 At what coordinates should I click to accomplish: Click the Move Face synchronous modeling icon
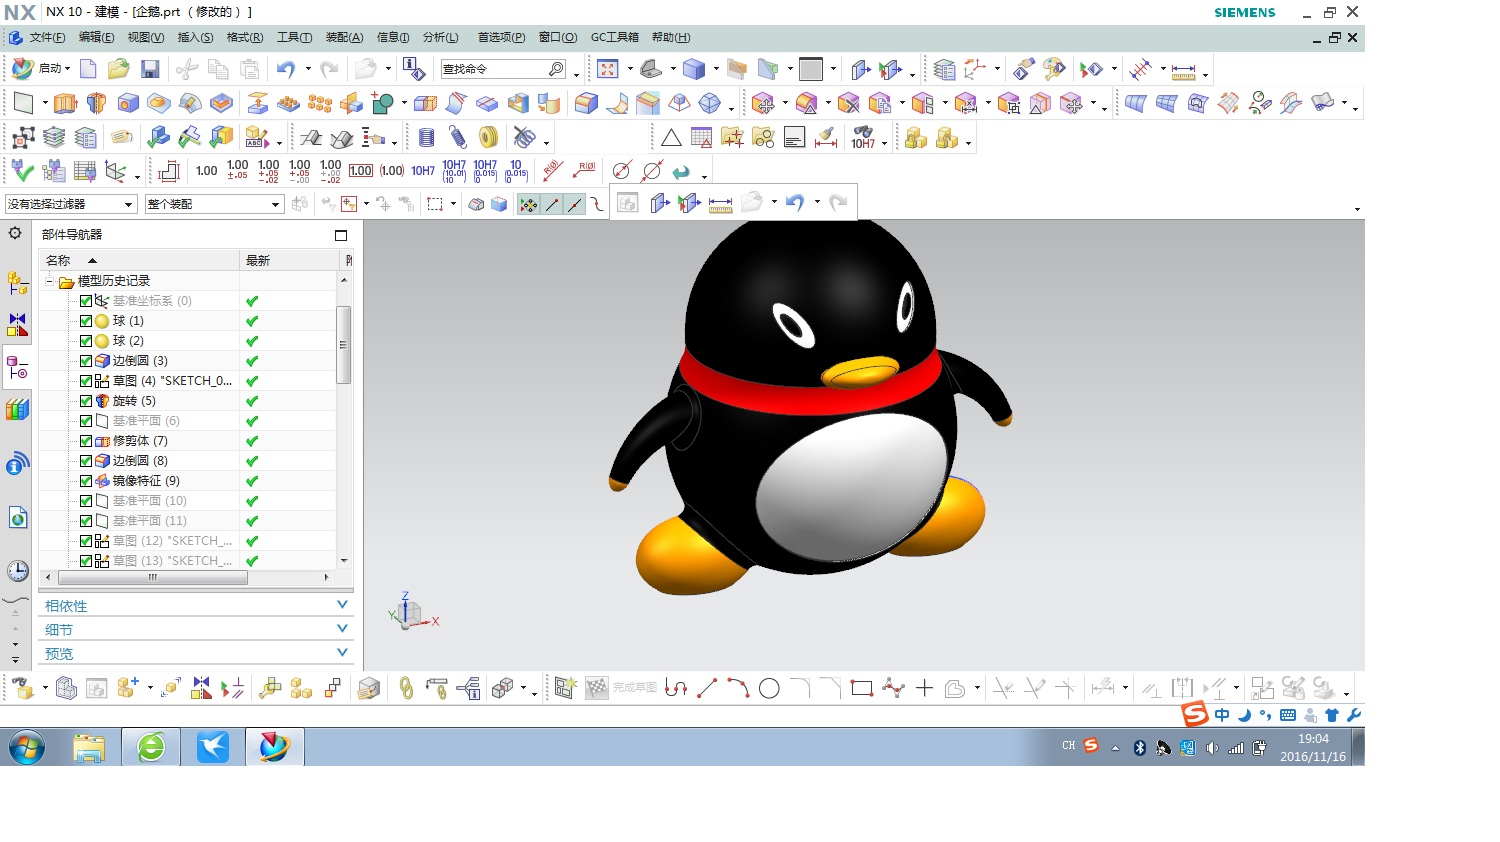click(764, 103)
